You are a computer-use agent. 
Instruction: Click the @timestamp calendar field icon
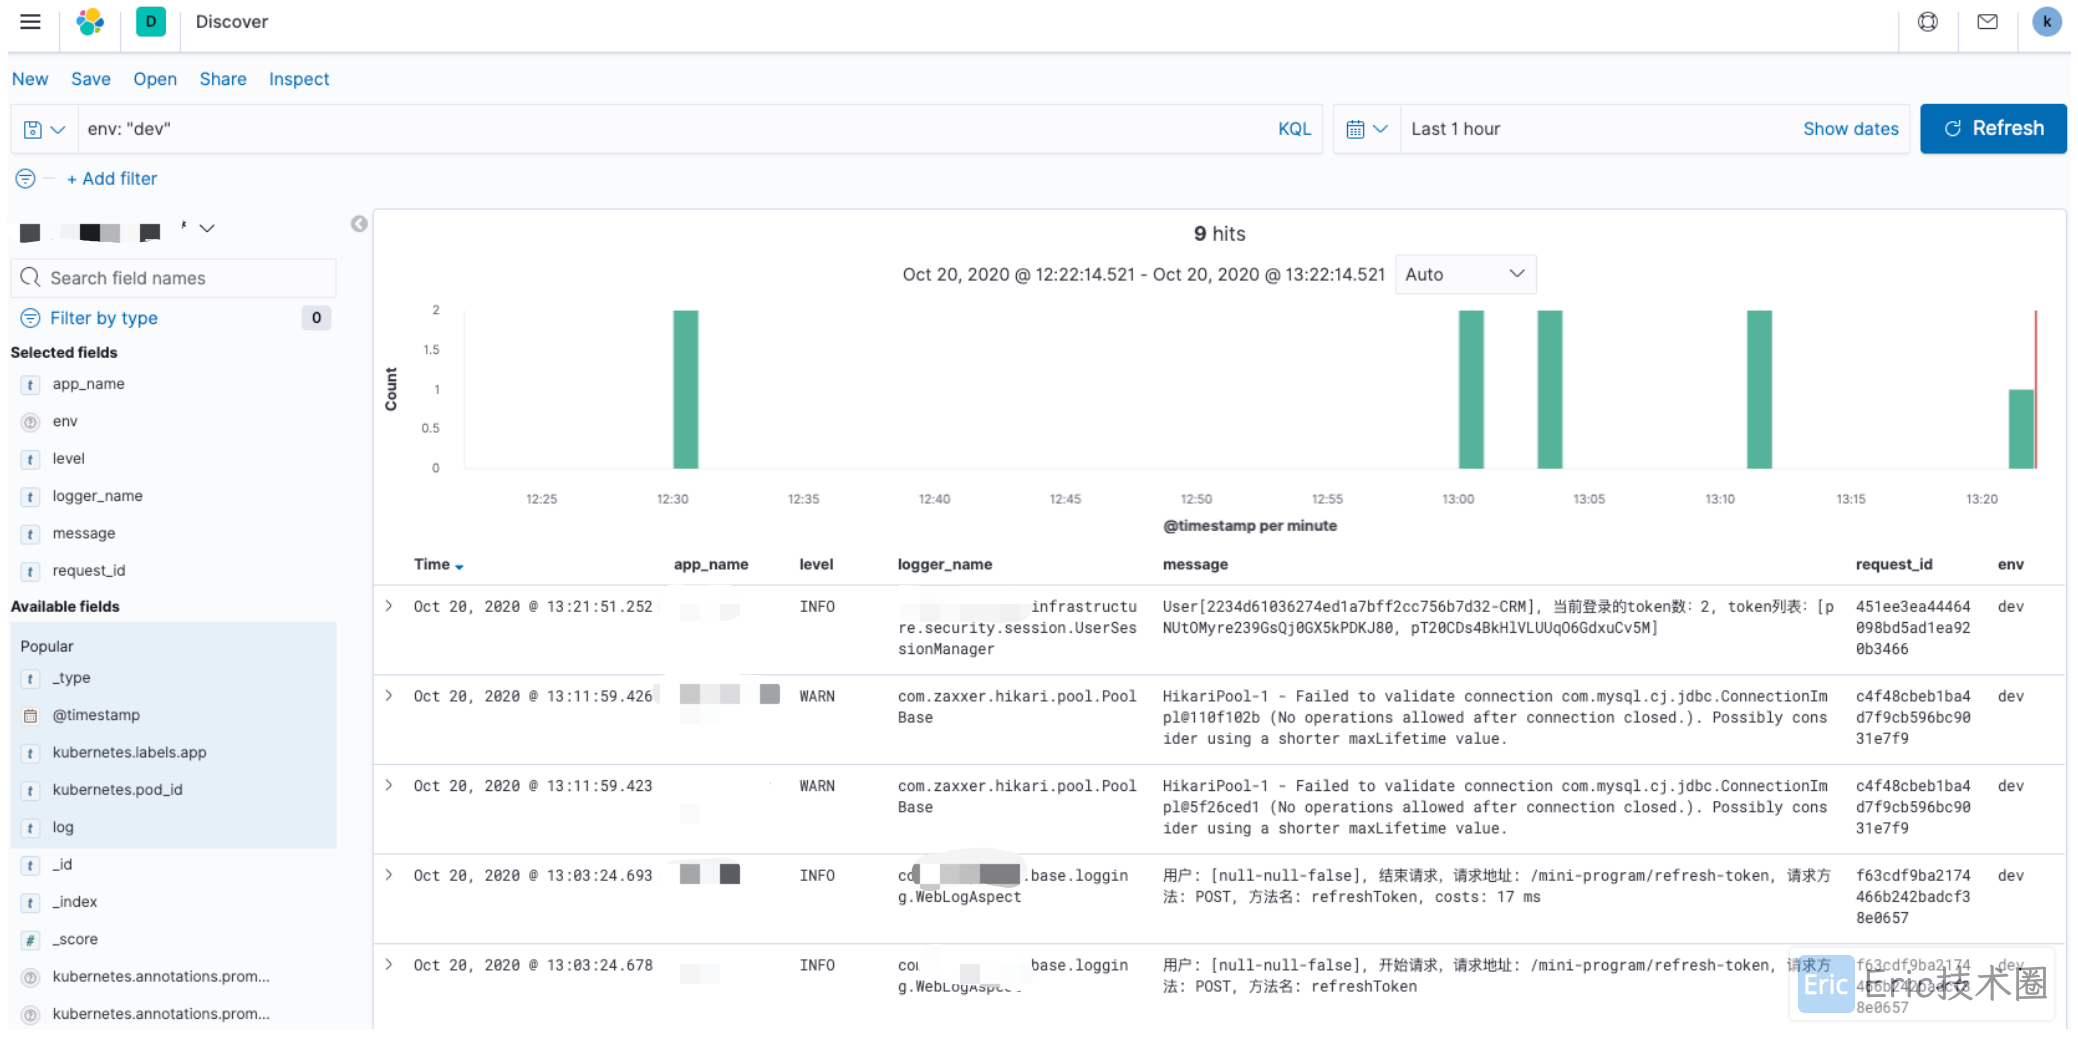point(31,716)
